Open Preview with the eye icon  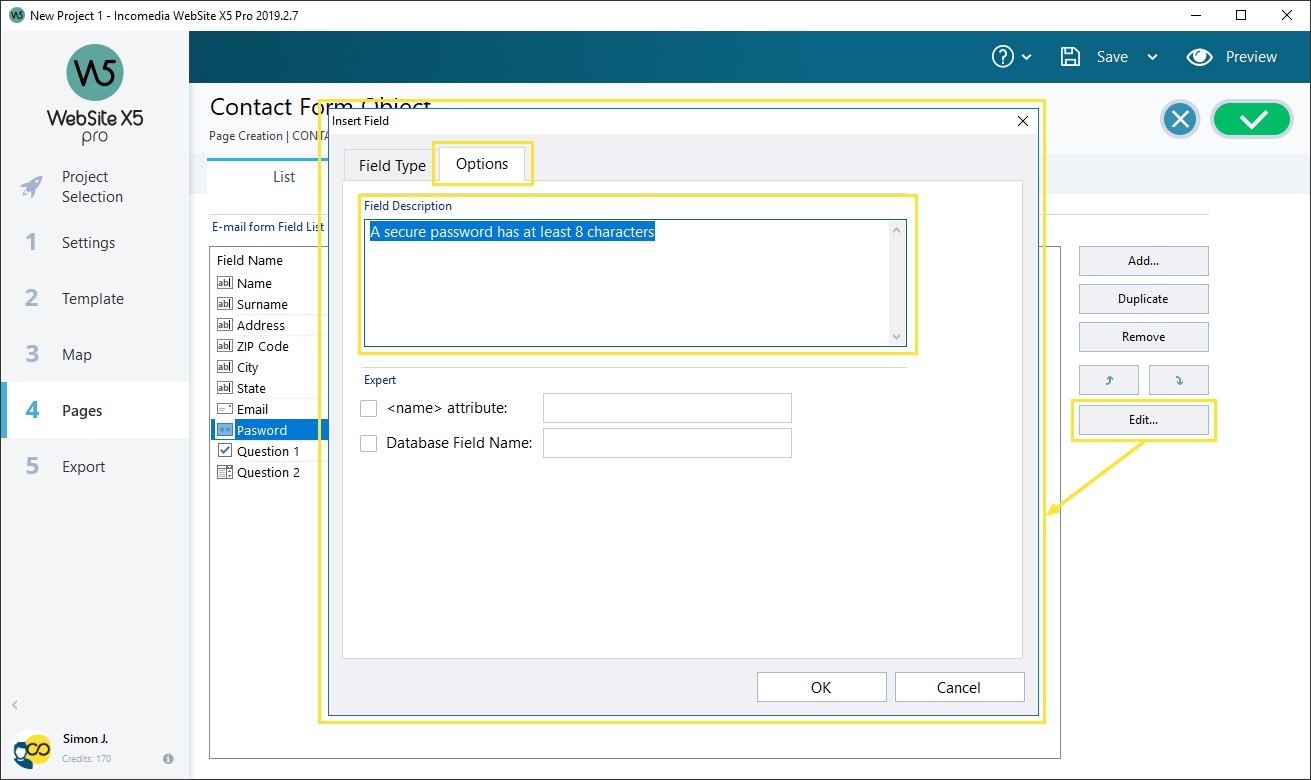(1200, 57)
